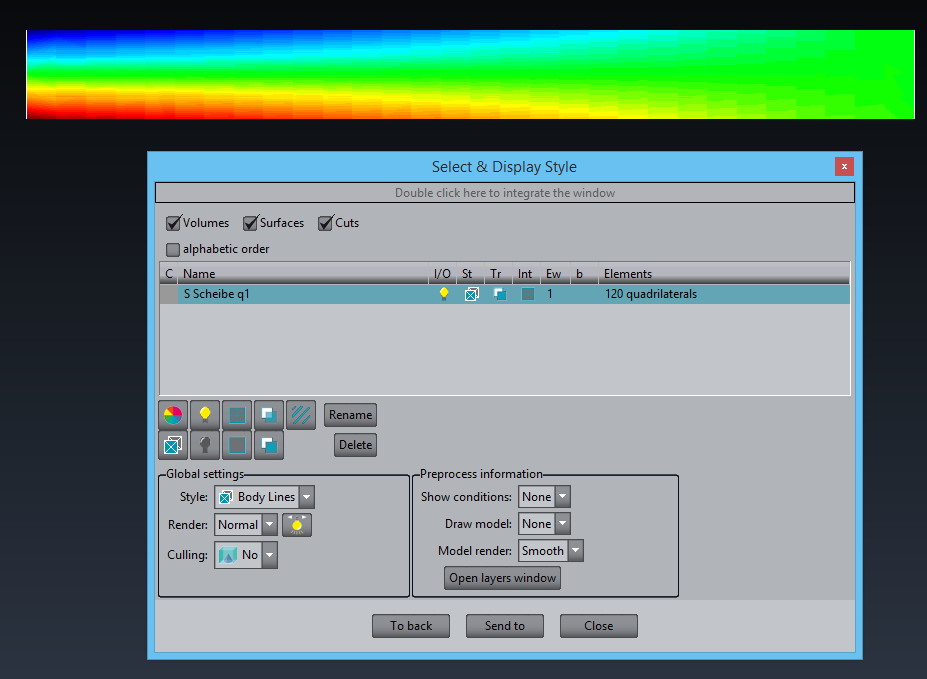Click the boundary box style icon button
This screenshot has width=927, height=679.
coord(173,445)
